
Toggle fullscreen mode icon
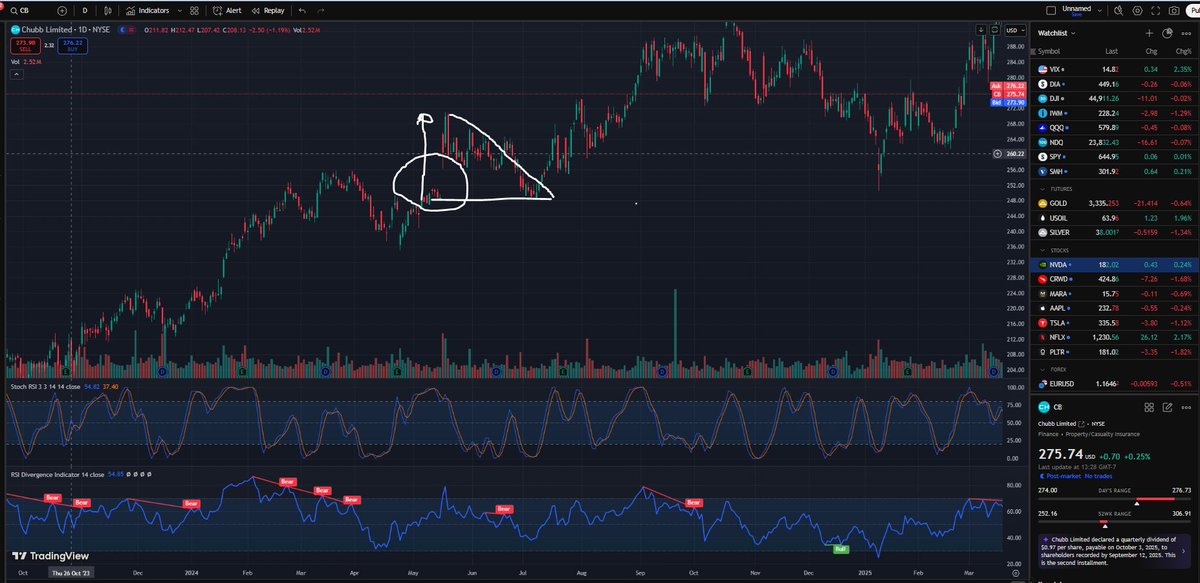pyautogui.click(x=1157, y=10)
